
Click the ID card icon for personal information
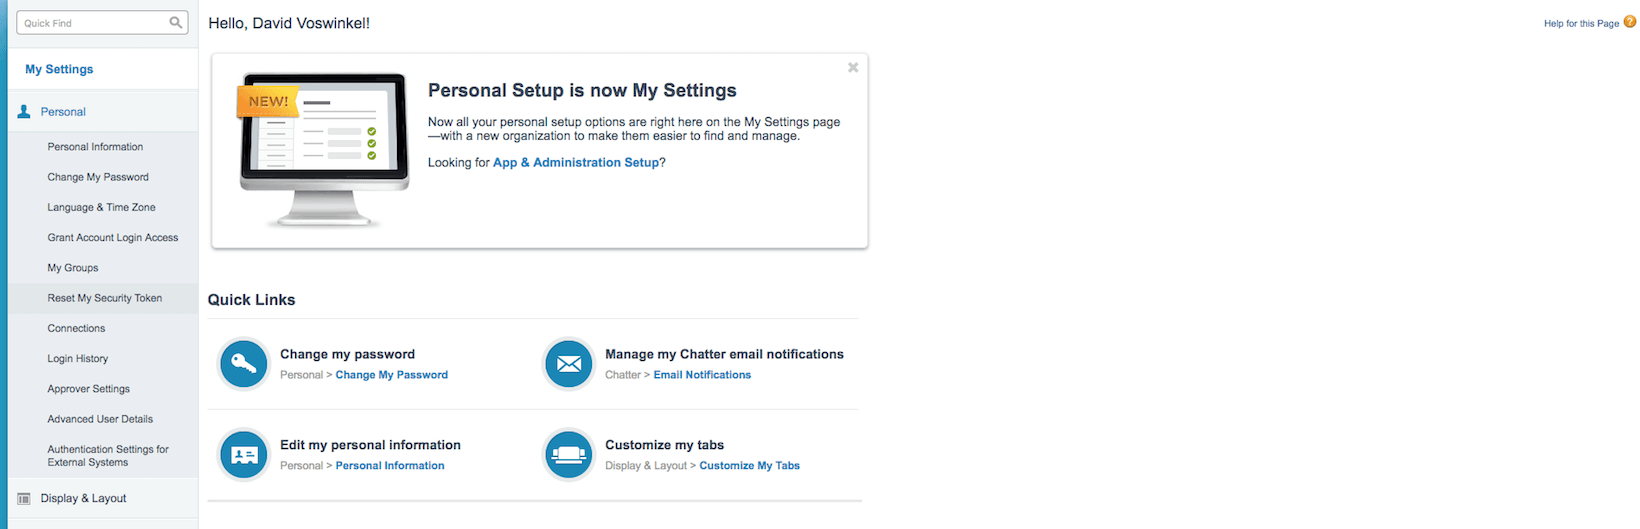click(244, 455)
